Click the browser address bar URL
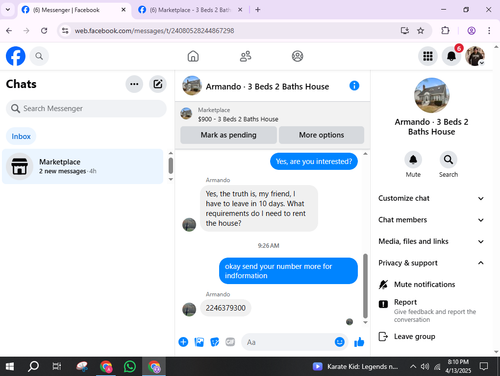Image resolution: width=500 pixels, height=376 pixels. click(x=154, y=31)
